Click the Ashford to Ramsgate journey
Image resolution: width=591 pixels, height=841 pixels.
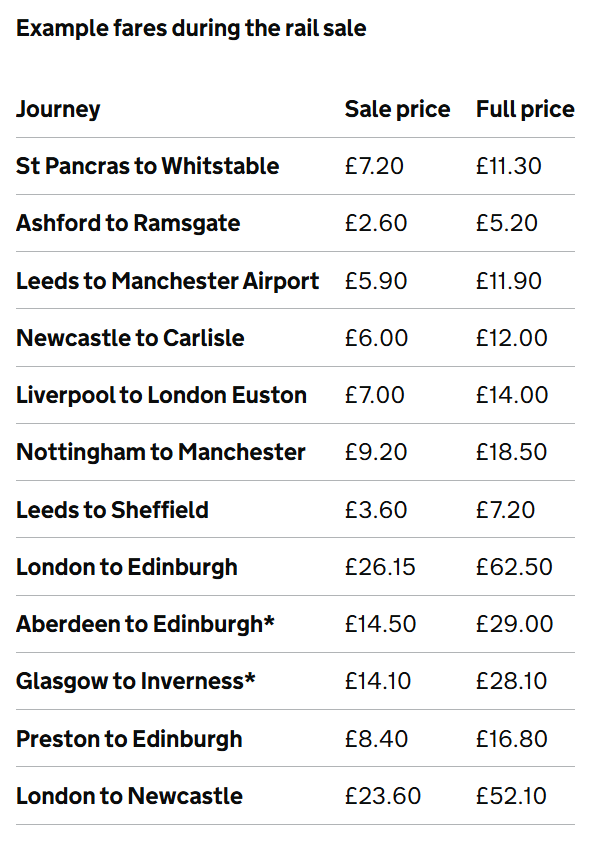(x=128, y=224)
